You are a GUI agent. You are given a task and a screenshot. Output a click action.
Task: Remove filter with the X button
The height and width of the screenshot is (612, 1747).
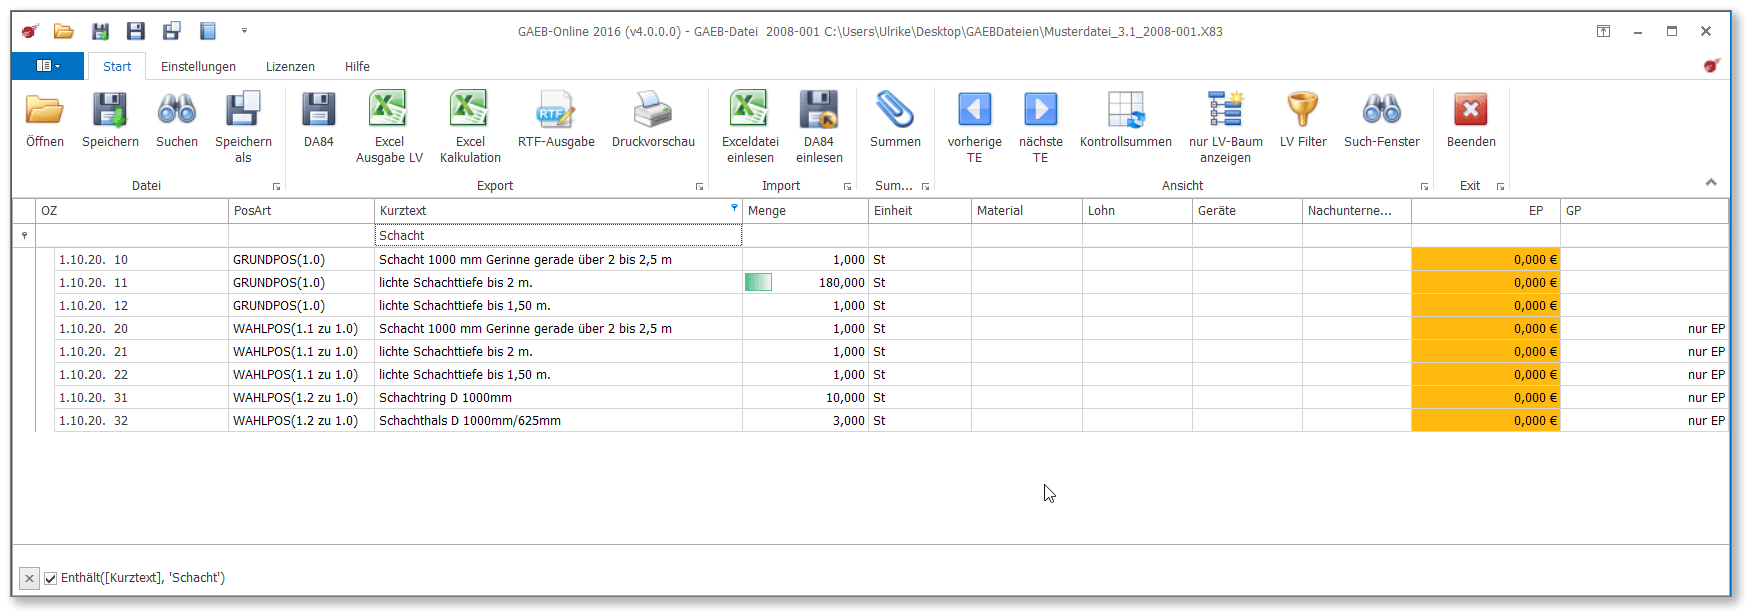(29, 578)
